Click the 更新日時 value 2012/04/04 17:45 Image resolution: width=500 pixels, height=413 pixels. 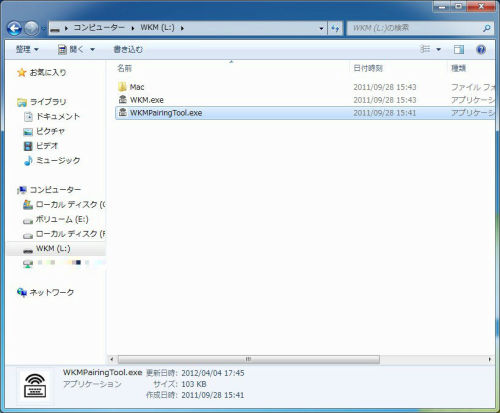213,373
